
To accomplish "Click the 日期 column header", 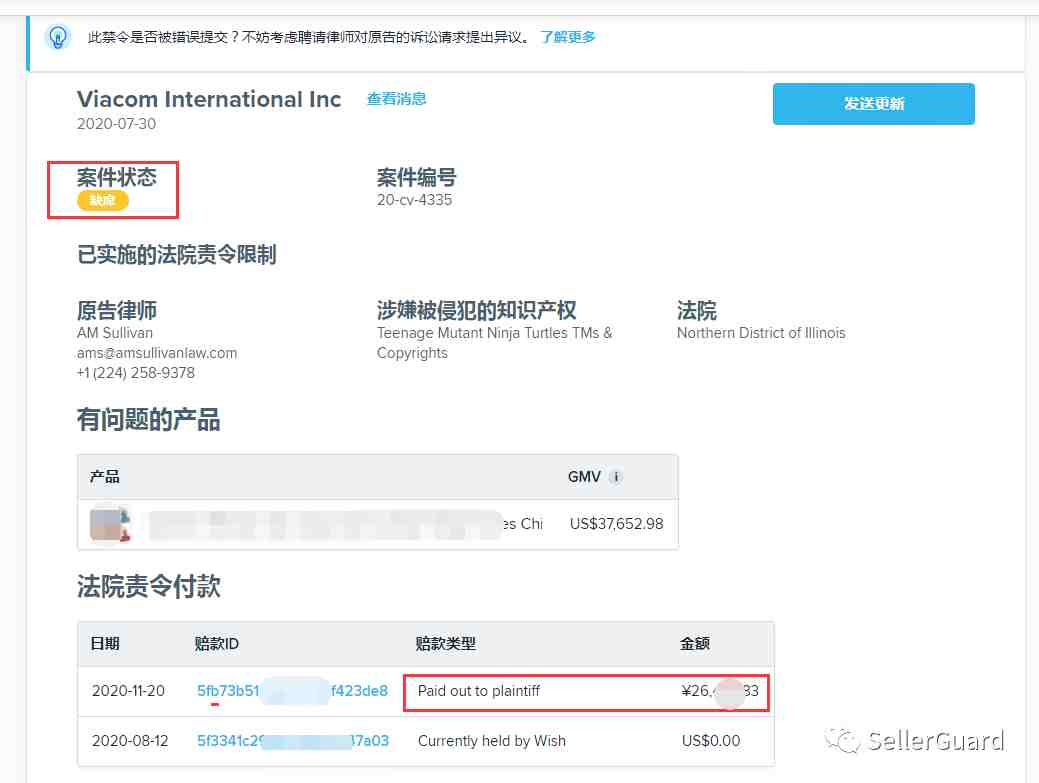I will click(105, 644).
